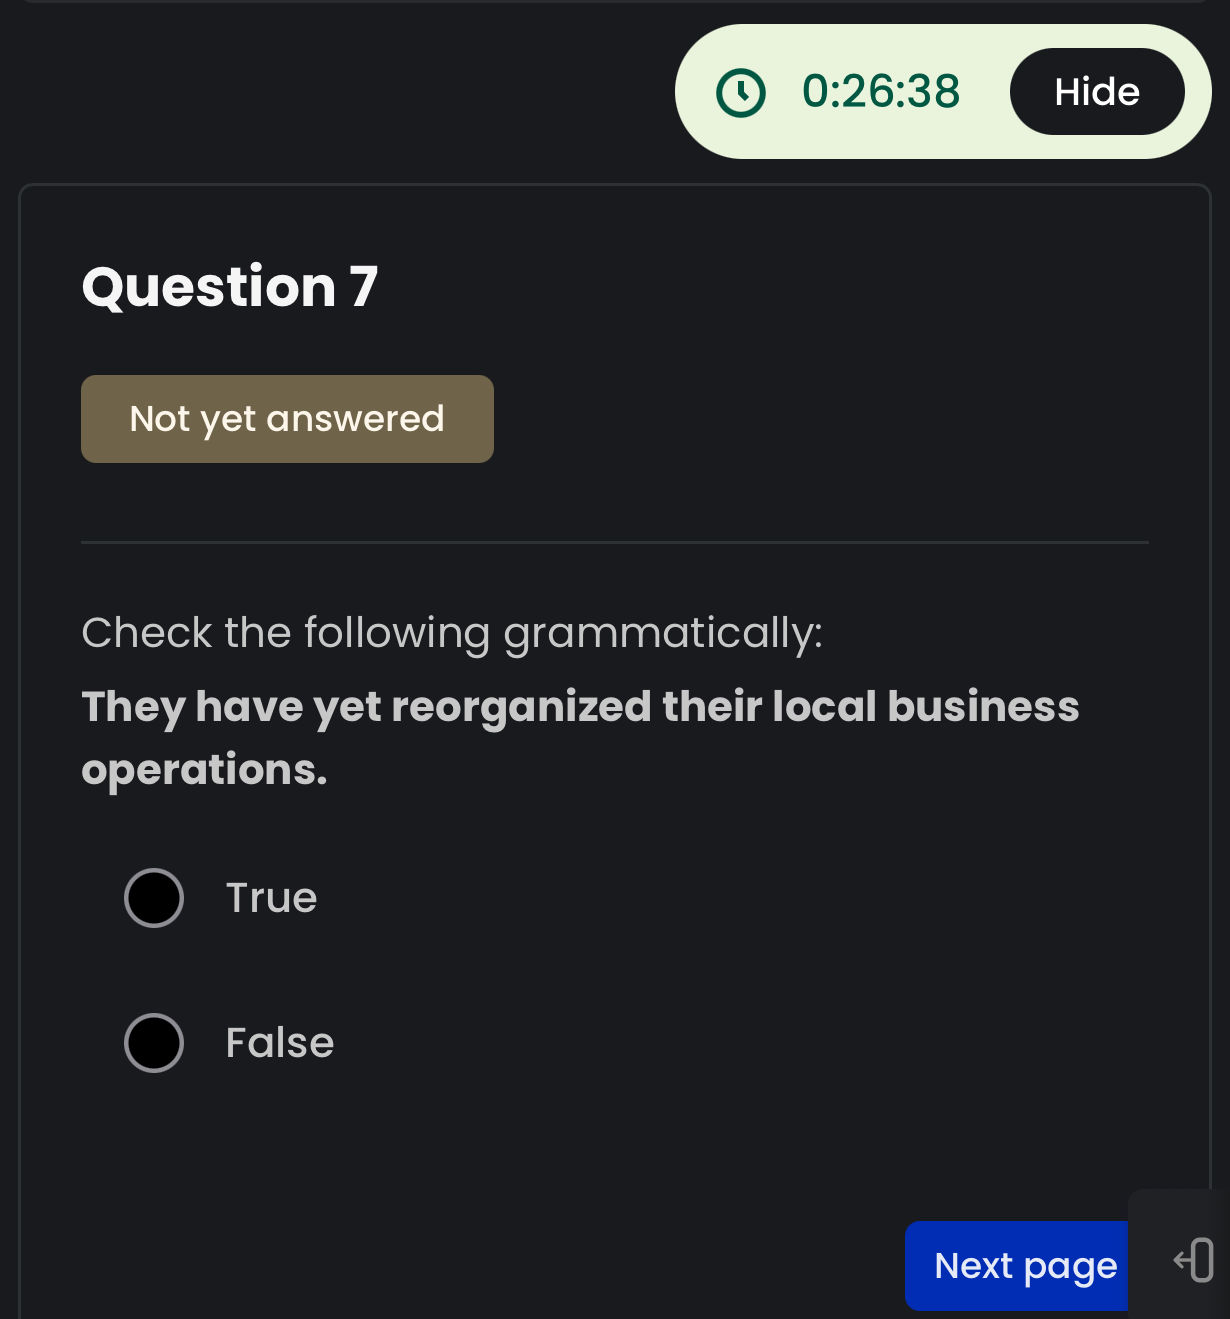Image resolution: width=1230 pixels, height=1319 pixels.
Task: Click the False answer label
Action: (x=280, y=1043)
